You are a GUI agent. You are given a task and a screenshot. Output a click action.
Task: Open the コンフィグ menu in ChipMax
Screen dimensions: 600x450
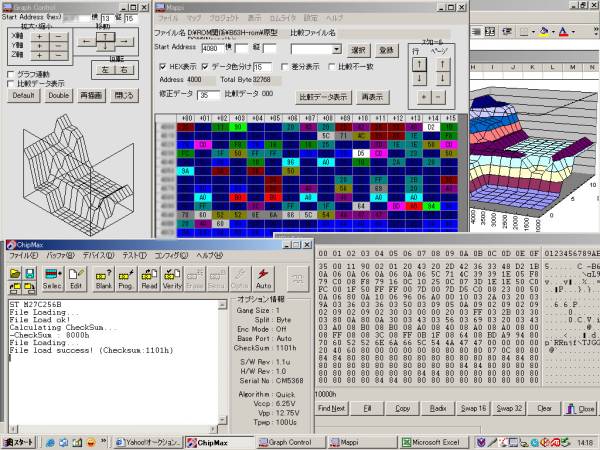point(170,255)
